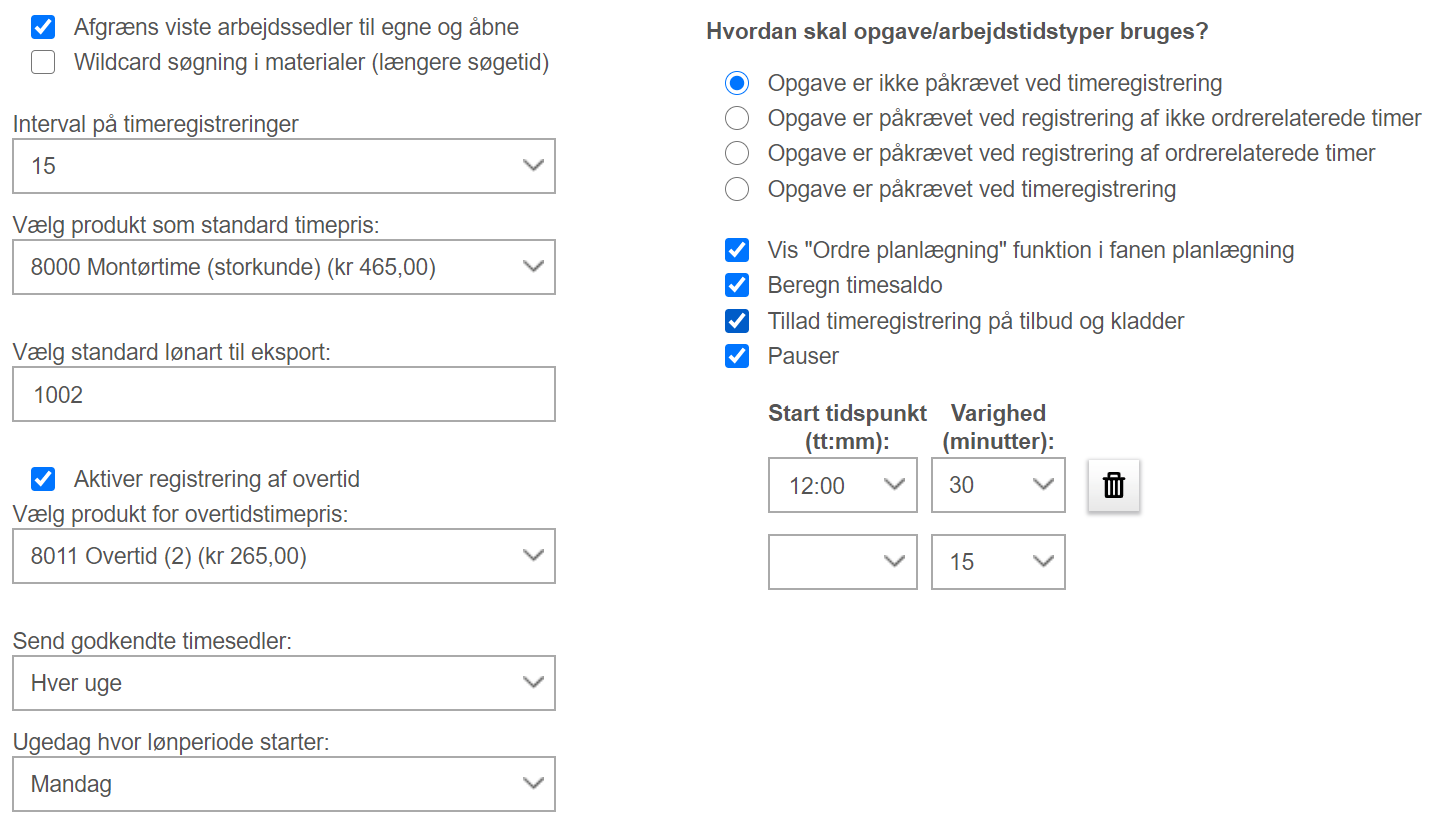
Task: Choose radio for ikke ordrerelaterede timer
Action: point(737,118)
